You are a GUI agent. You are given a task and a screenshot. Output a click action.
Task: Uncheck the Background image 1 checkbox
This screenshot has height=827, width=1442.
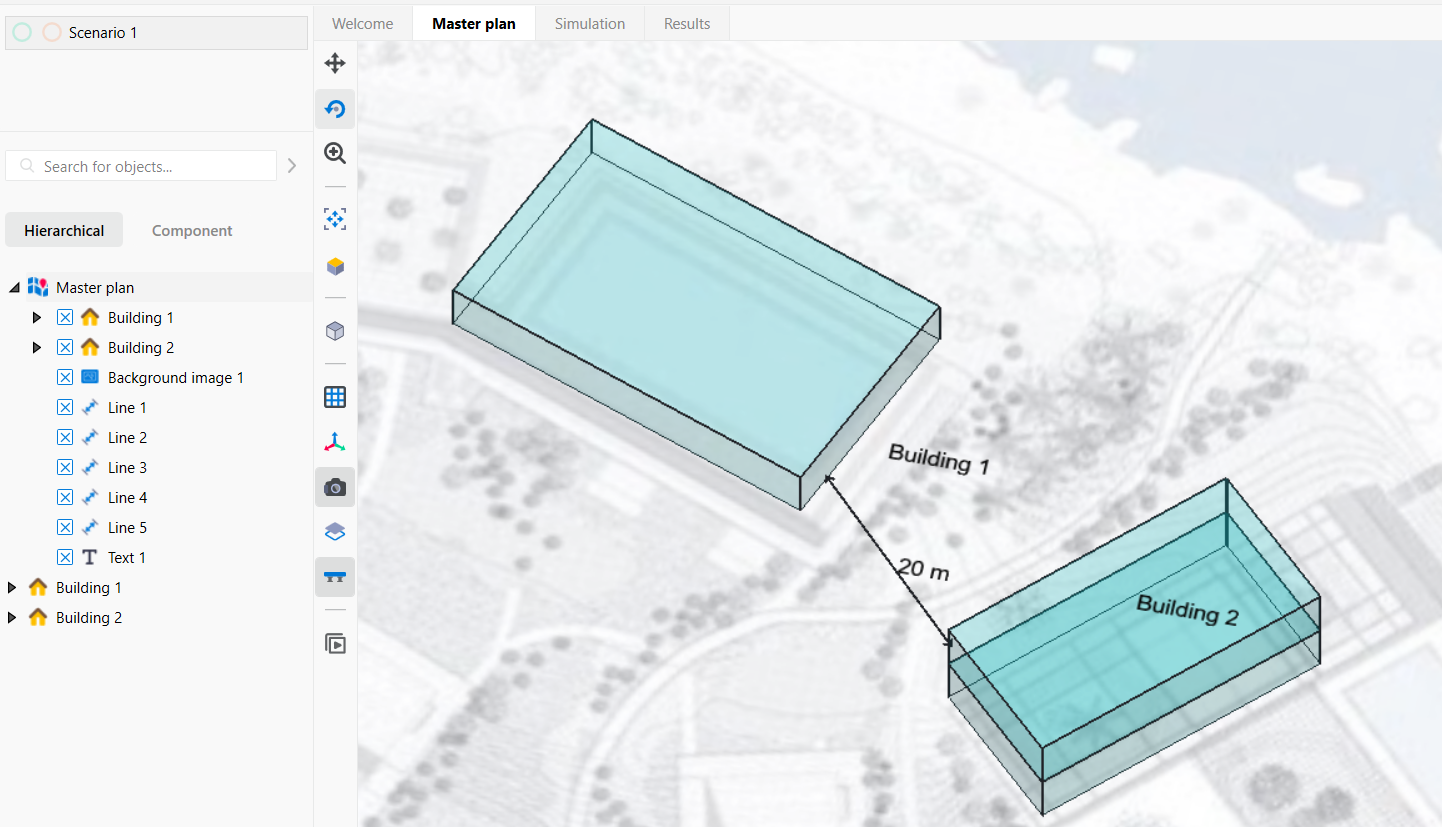[65, 378]
